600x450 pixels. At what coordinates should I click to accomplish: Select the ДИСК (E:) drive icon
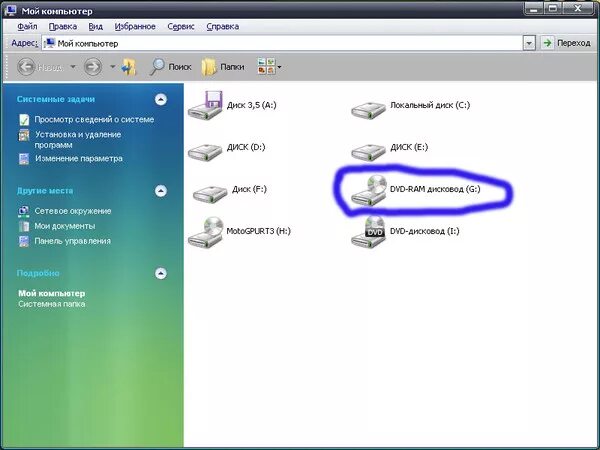(x=368, y=152)
